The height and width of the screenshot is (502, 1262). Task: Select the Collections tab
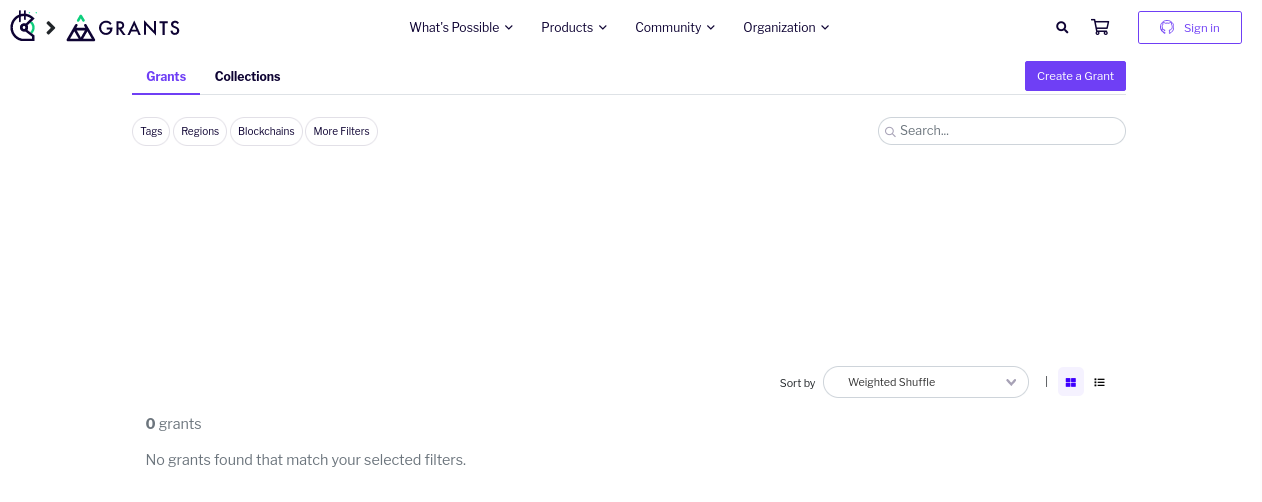click(247, 77)
